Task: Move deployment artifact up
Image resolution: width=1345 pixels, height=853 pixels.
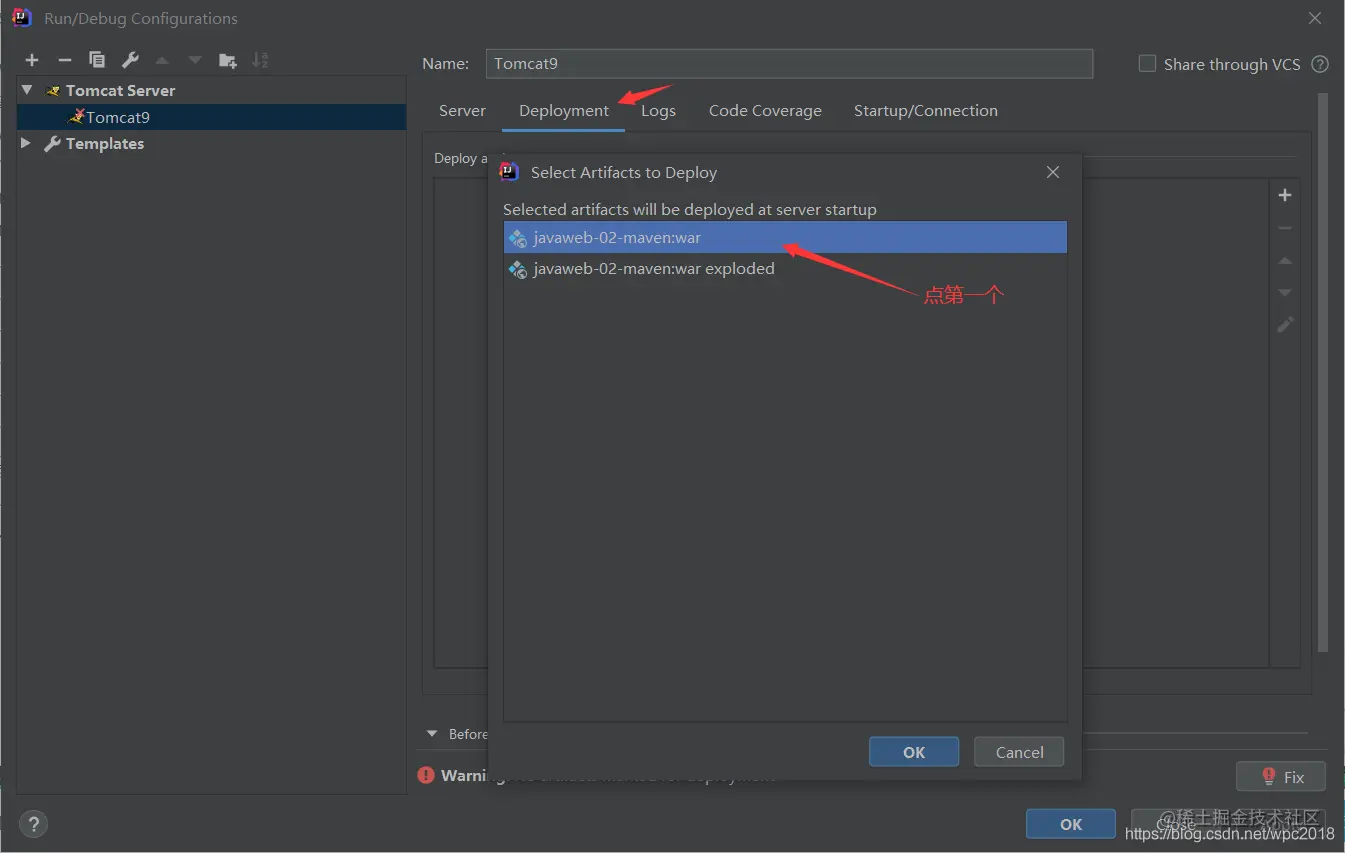Action: click(1285, 261)
